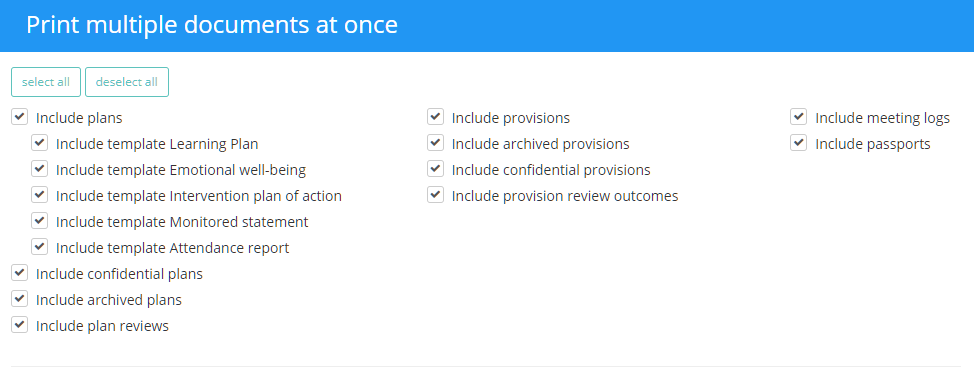Uncheck Include plan reviews
The height and width of the screenshot is (373, 974).
(x=20, y=325)
